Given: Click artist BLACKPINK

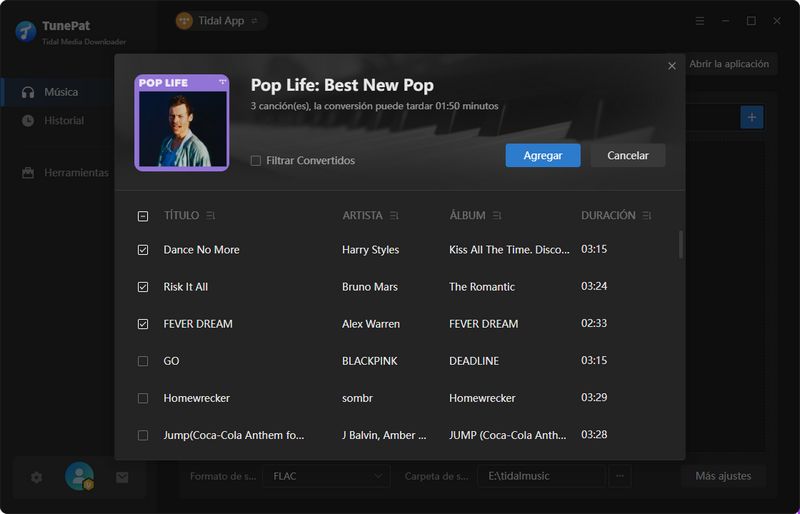Looking at the screenshot, I should [x=369, y=361].
